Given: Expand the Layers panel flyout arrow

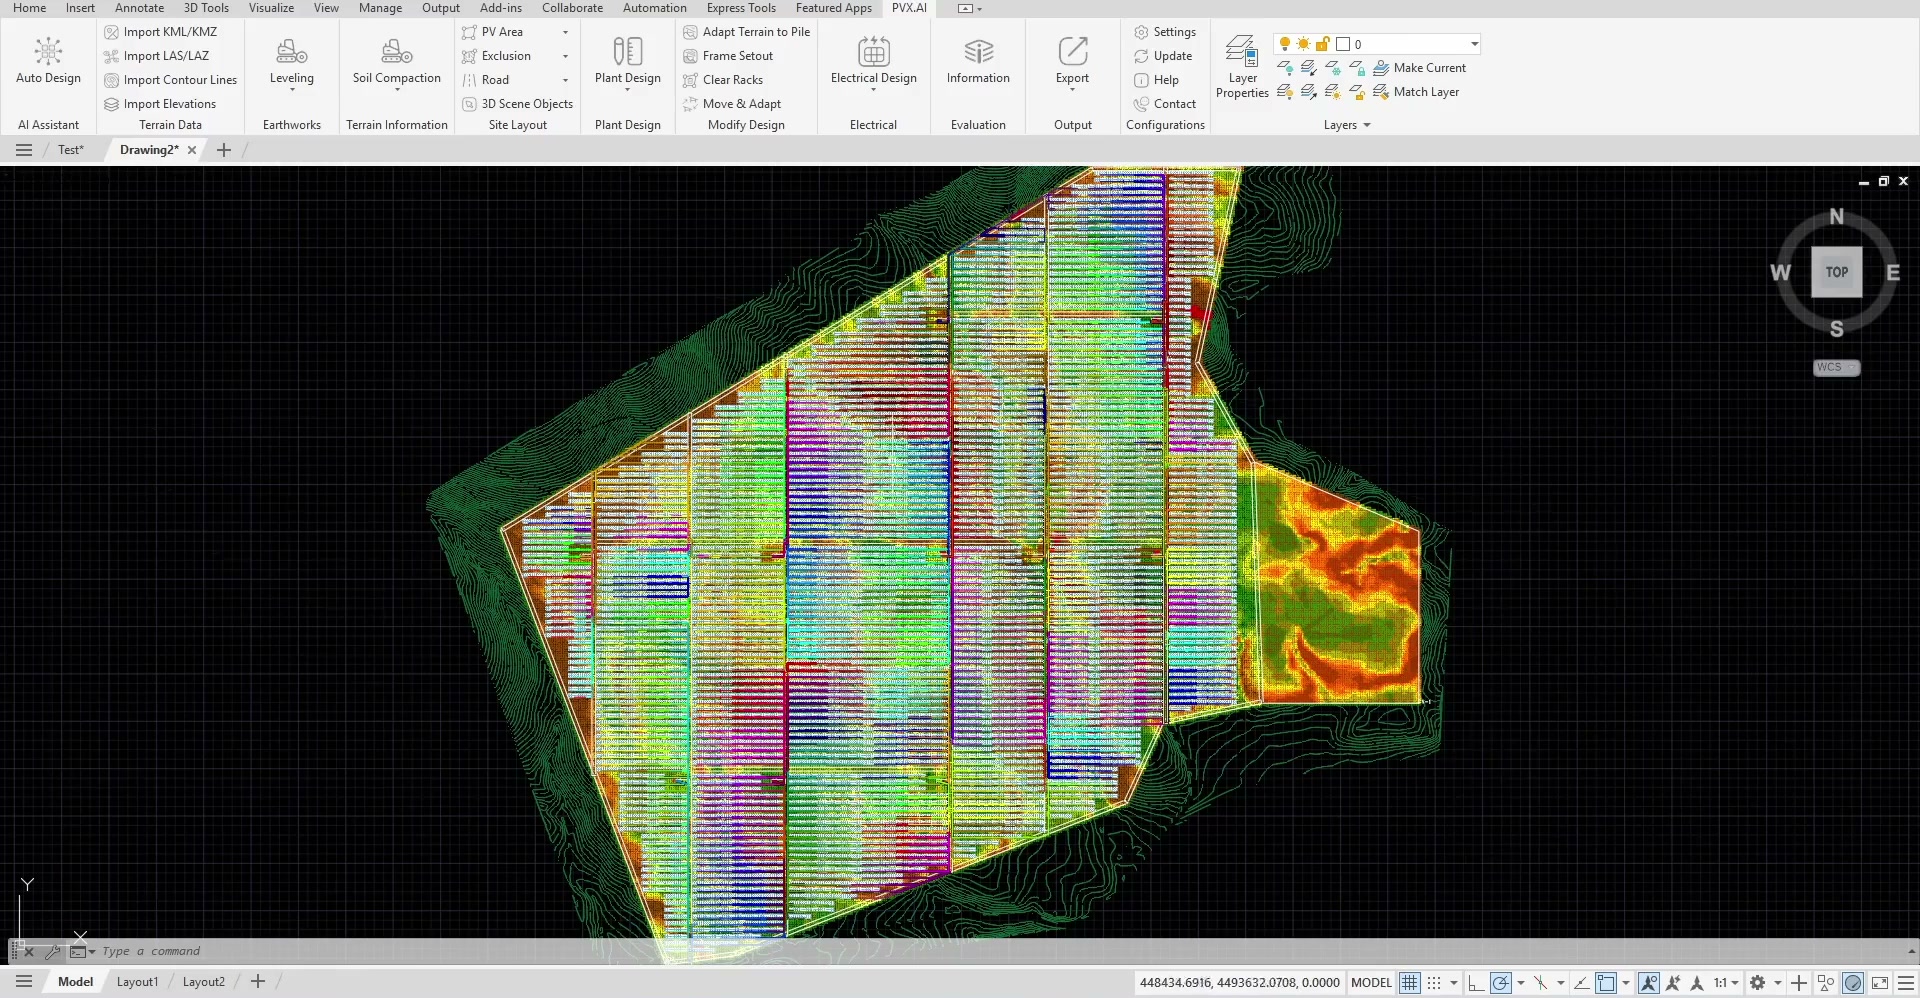Looking at the screenshot, I should click(1366, 125).
